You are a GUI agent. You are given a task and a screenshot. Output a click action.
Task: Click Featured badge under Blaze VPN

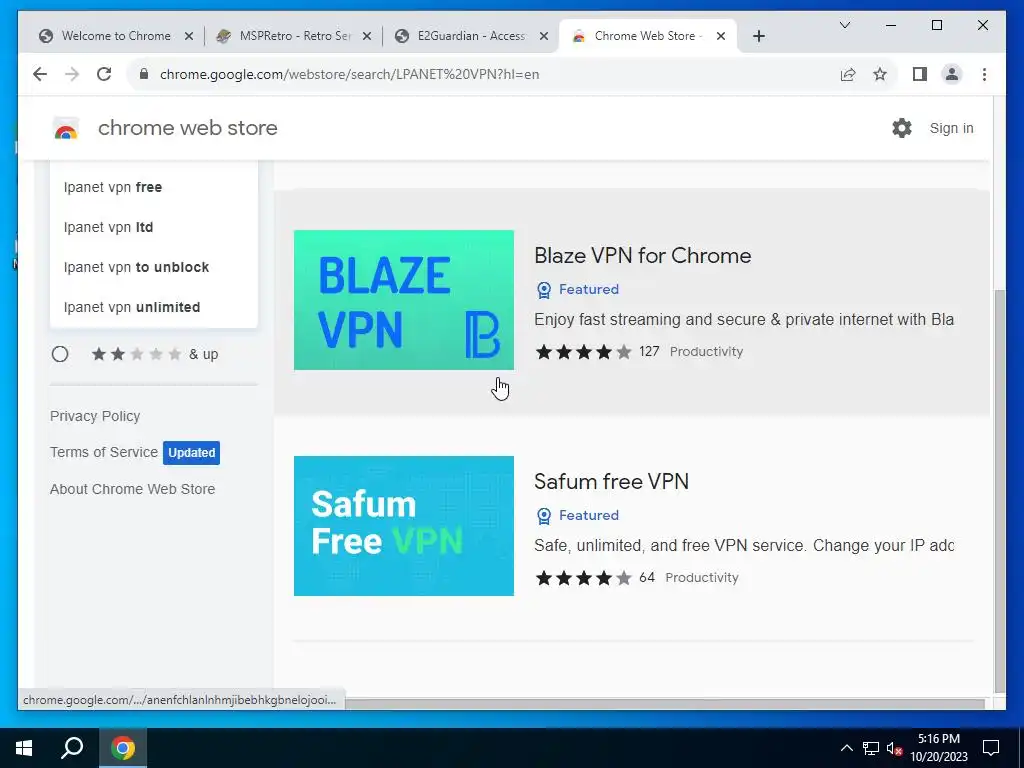[x=577, y=289]
